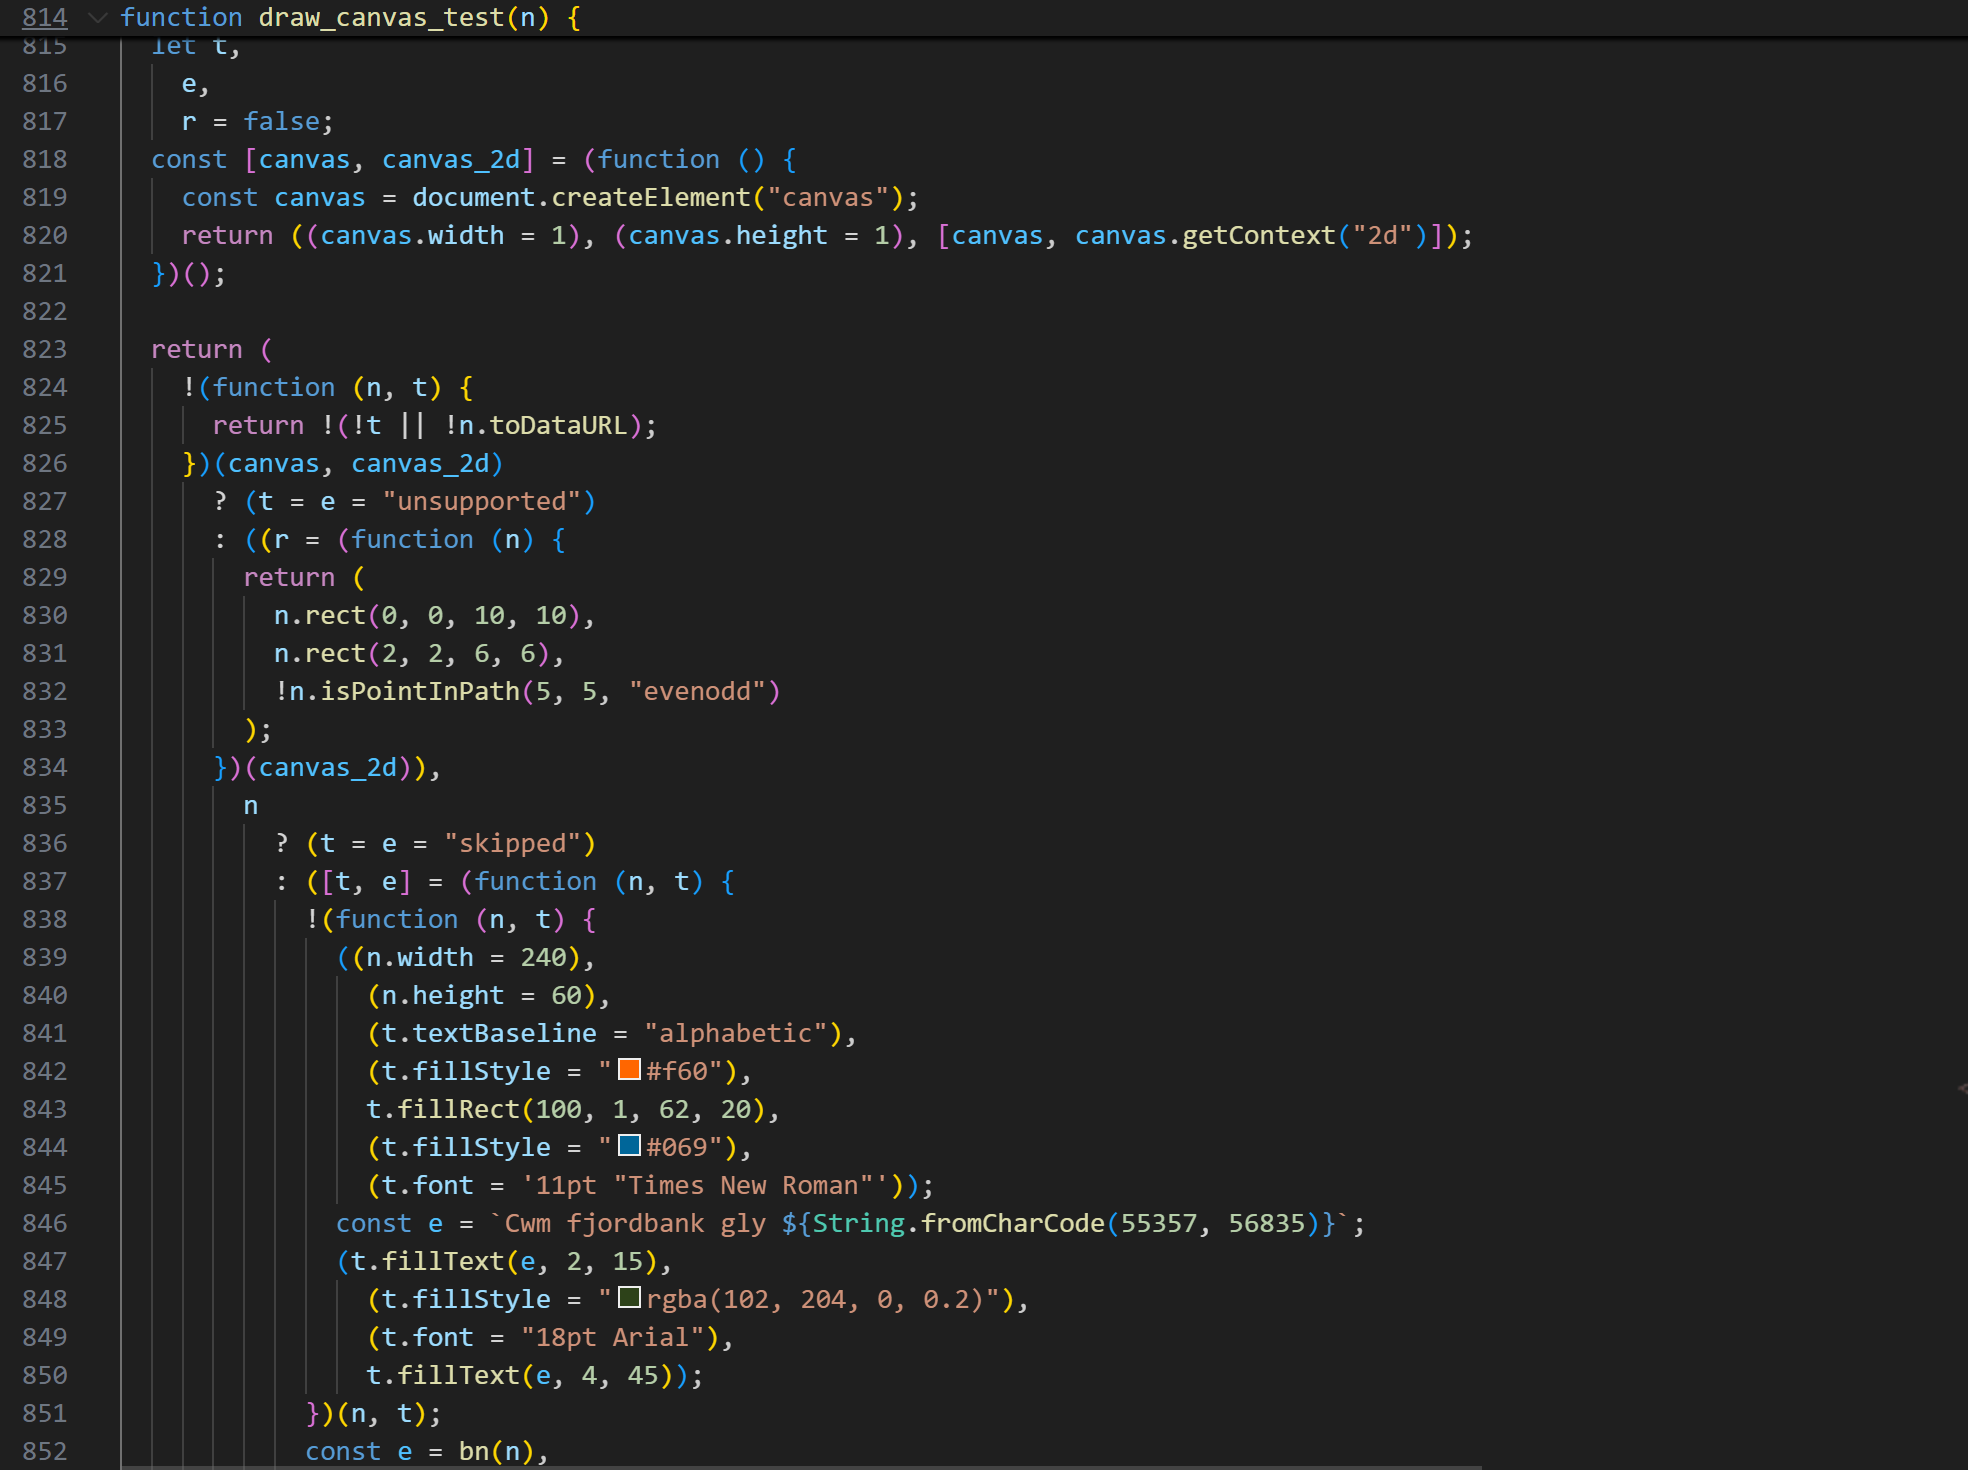Click 'n.height' on line 840
This screenshot has height=1470, width=1968.
[x=443, y=995]
